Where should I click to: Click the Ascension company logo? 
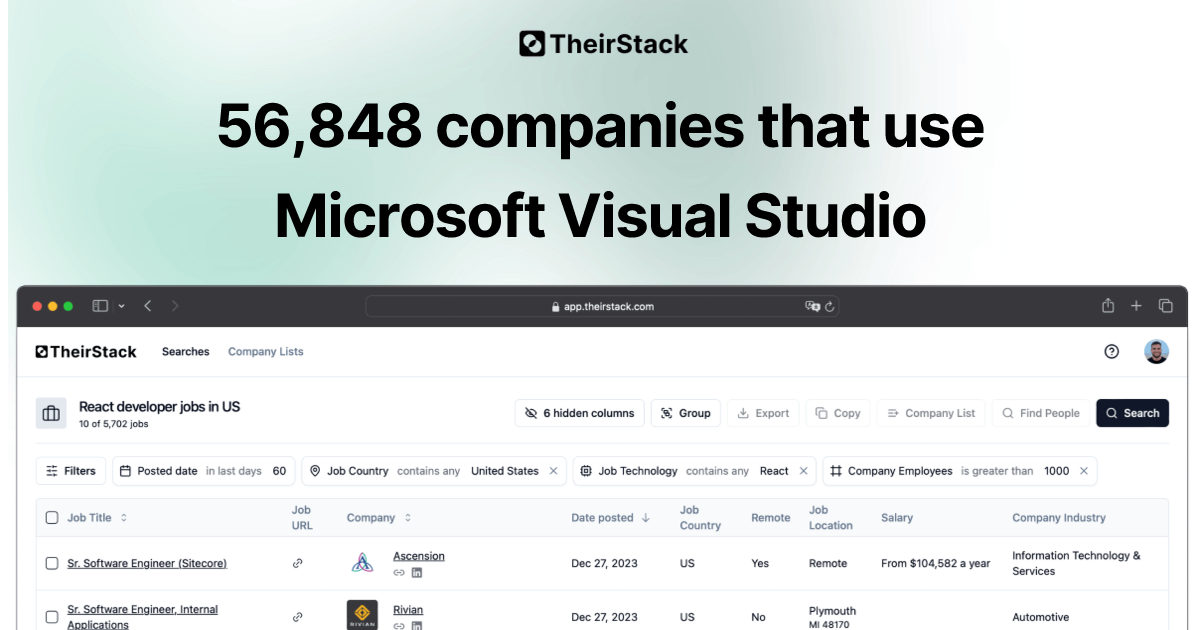click(362, 563)
